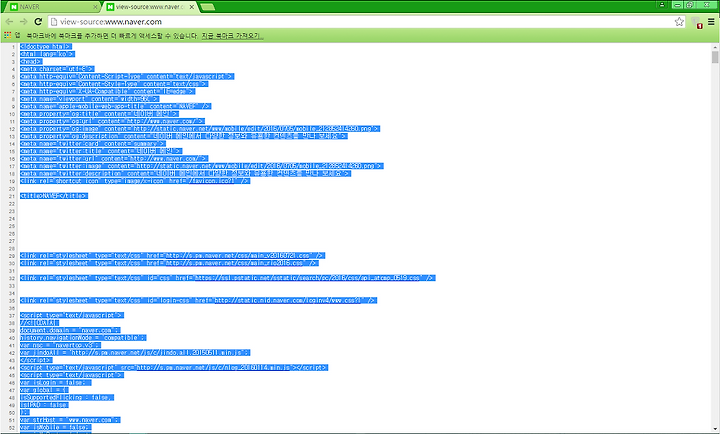The height and width of the screenshot is (434, 720).
Task: Click the page icon in address bar
Action: click(54, 22)
